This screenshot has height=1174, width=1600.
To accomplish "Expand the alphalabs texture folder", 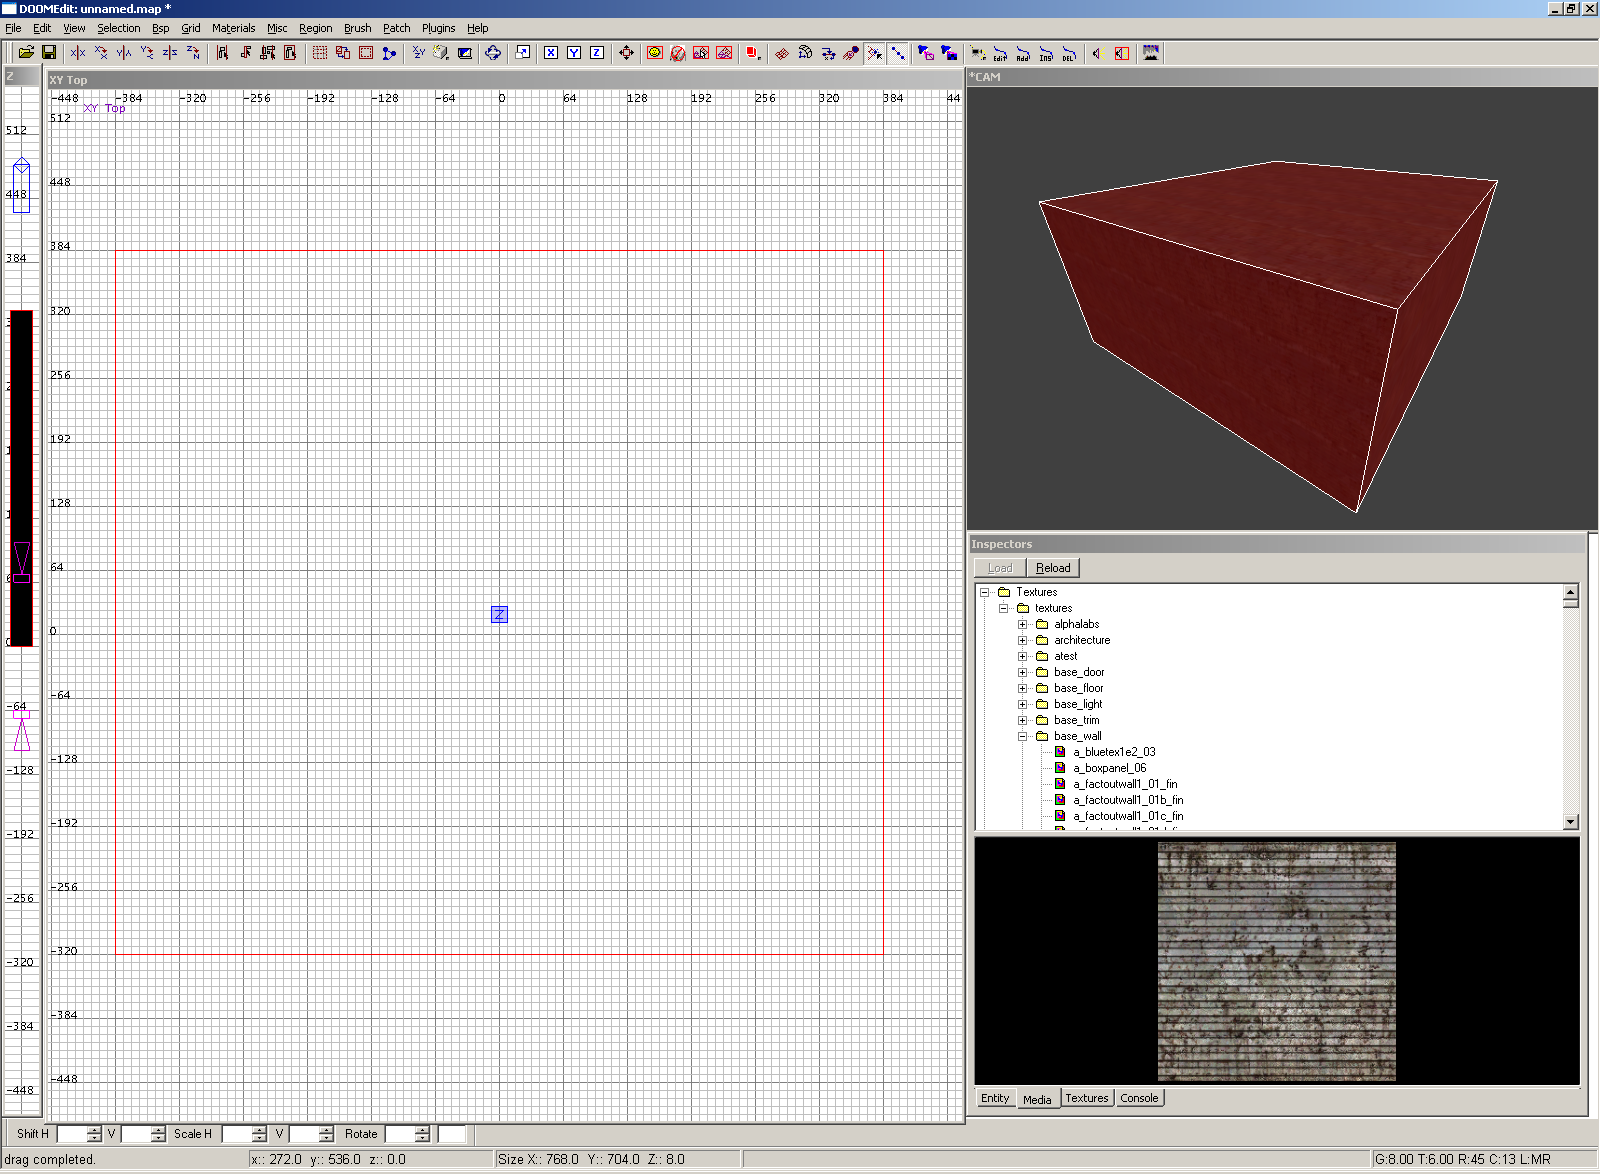I will click(1022, 624).
